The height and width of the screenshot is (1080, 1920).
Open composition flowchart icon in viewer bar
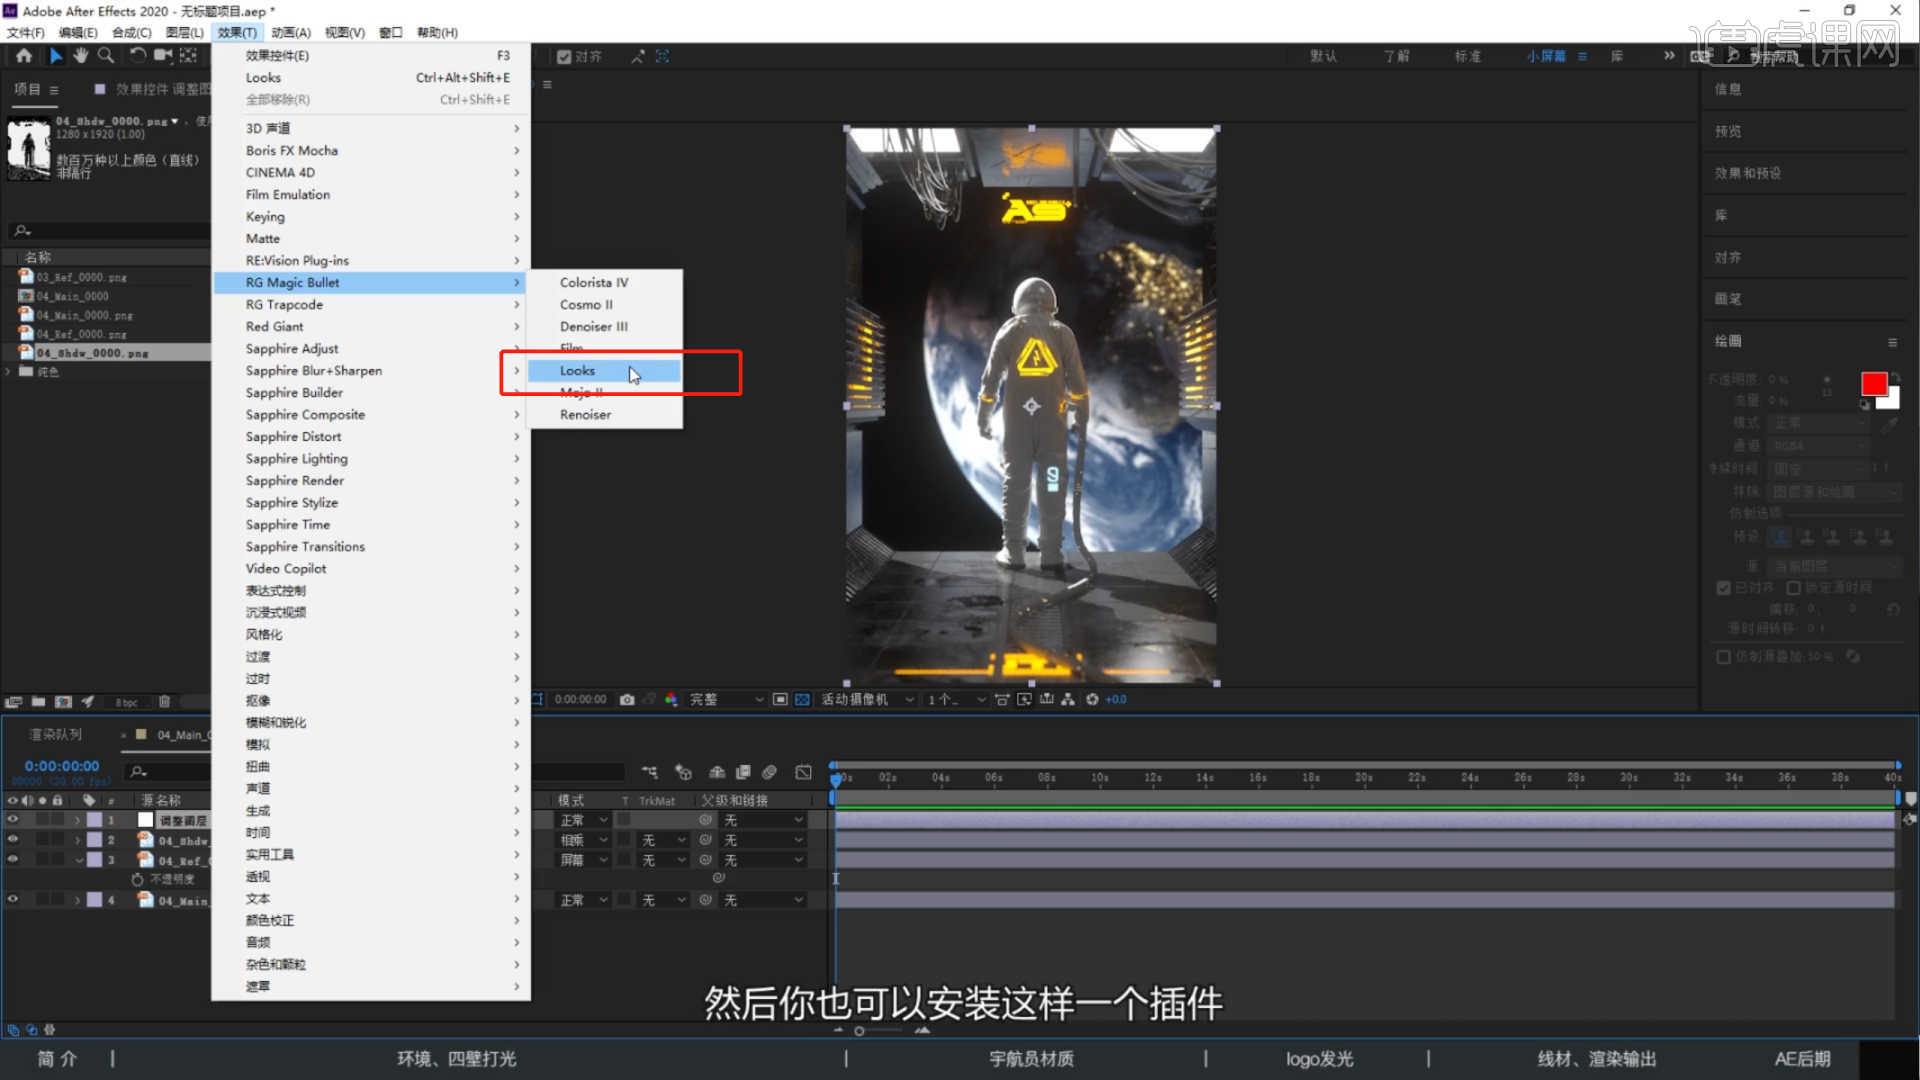point(1068,700)
